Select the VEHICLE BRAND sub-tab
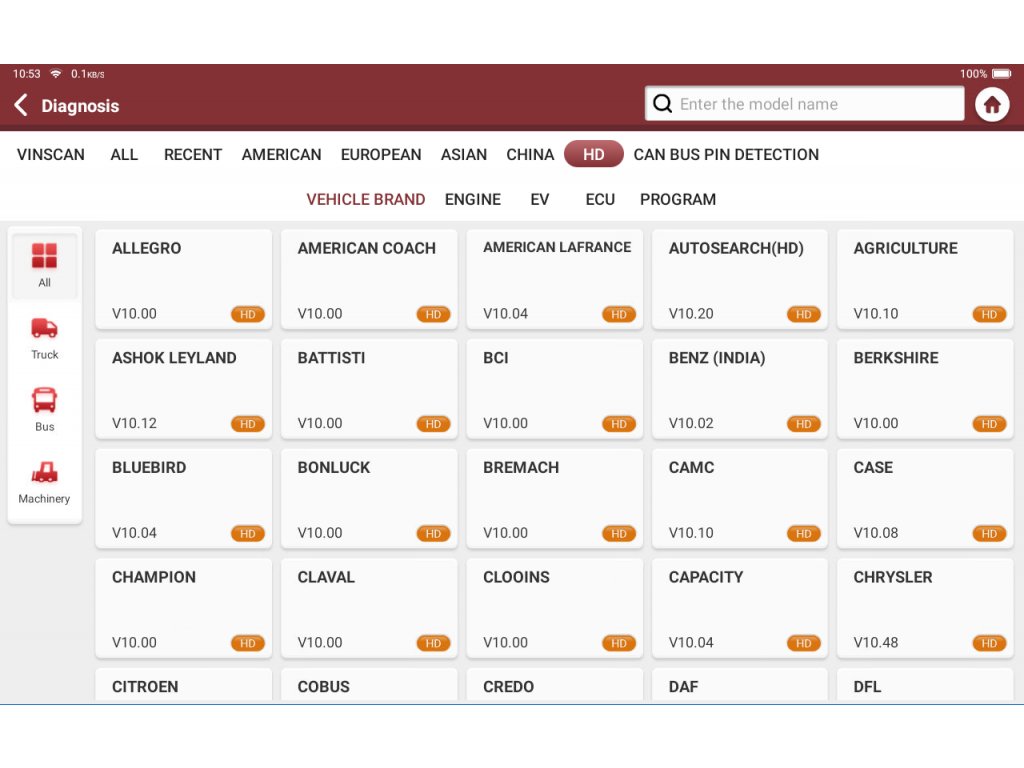The height and width of the screenshot is (768, 1024). click(366, 199)
